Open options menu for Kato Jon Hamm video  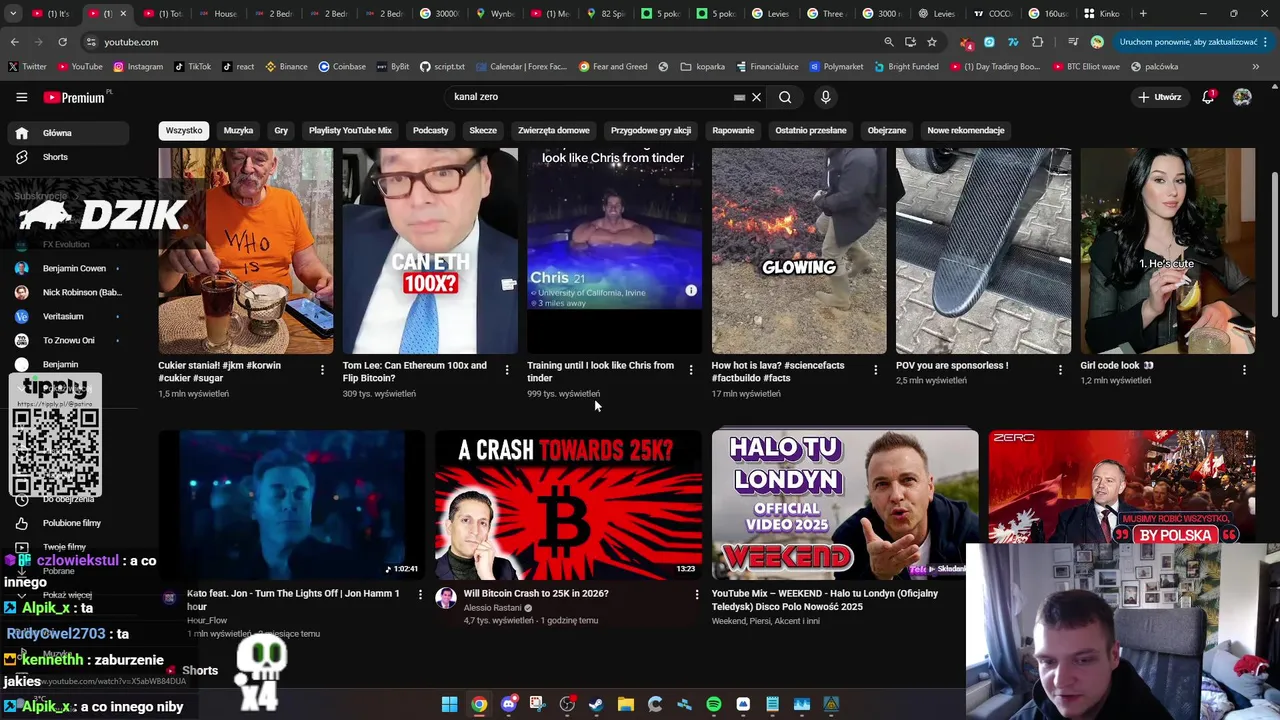pyautogui.click(x=420, y=594)
